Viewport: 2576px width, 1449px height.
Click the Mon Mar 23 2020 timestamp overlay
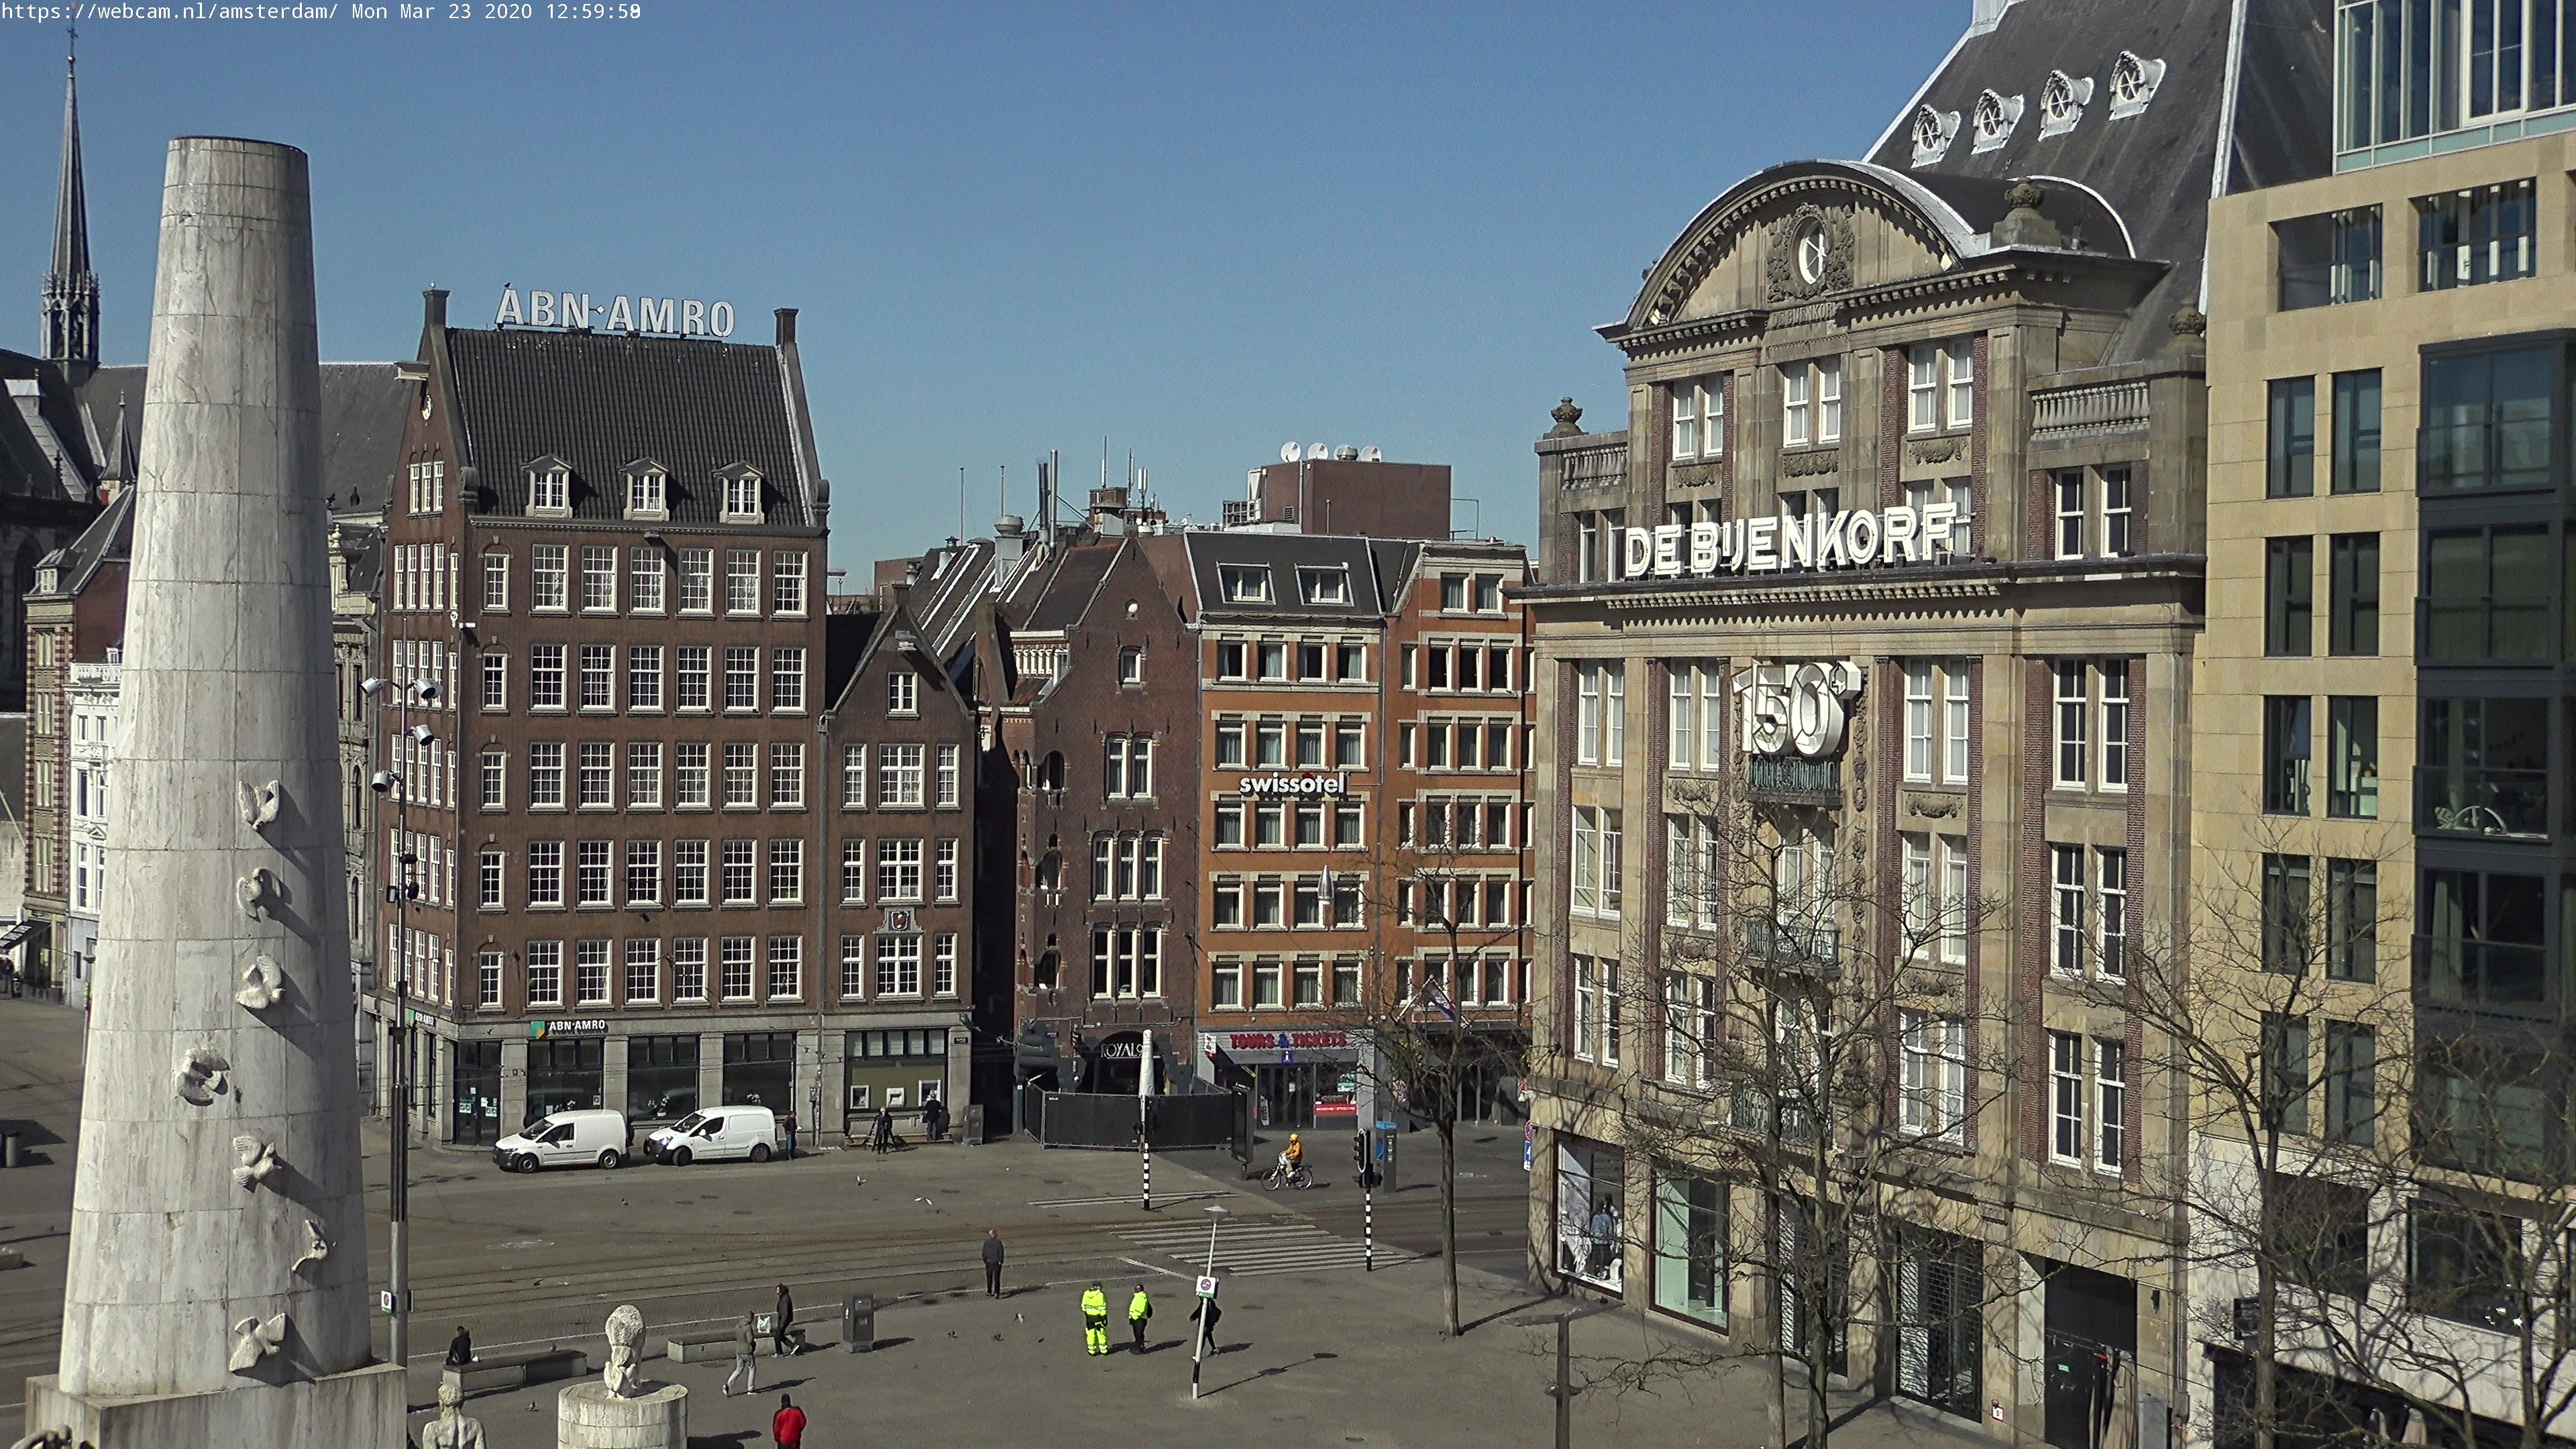pos(496,12)
